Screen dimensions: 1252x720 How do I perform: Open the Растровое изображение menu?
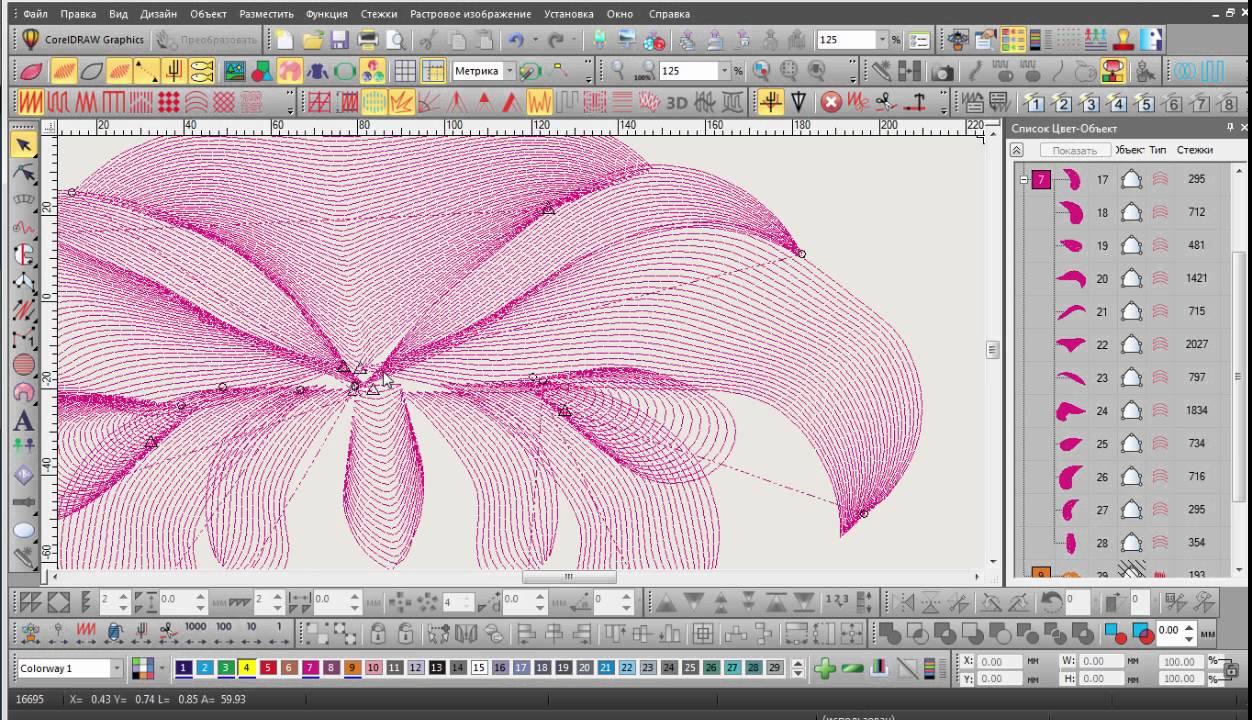469,14
